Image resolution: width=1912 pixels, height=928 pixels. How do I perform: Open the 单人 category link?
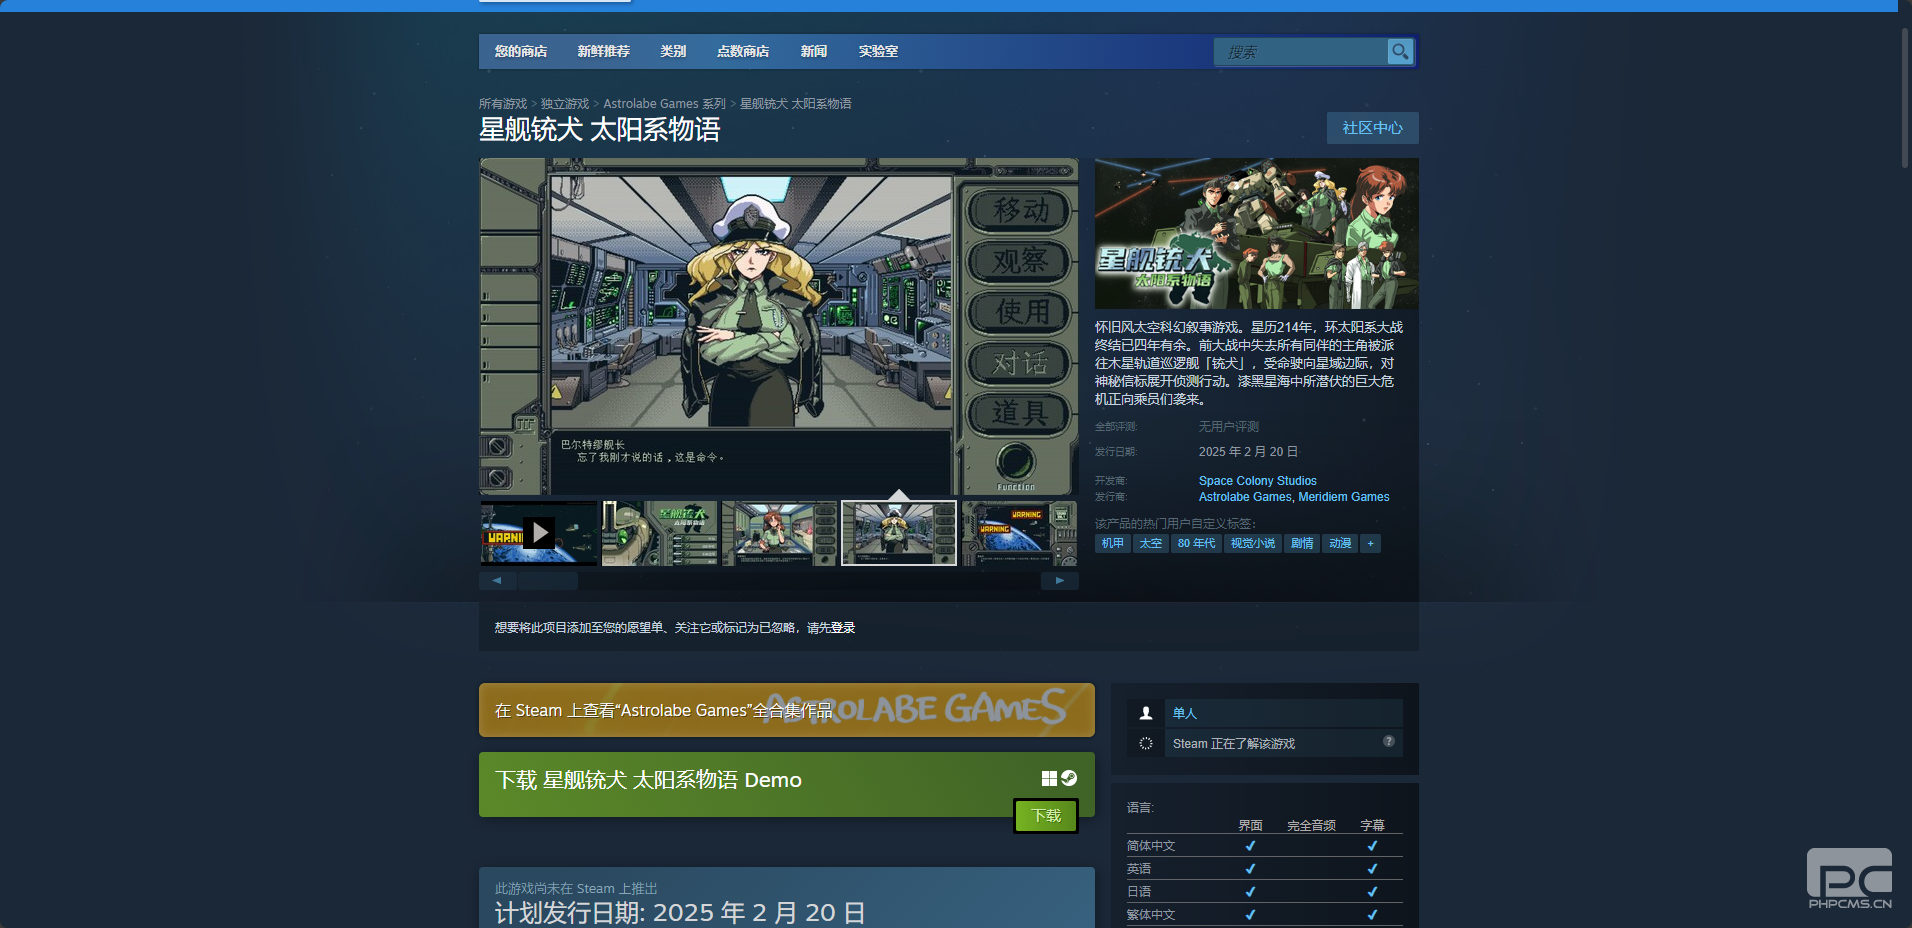point(1185,713)
